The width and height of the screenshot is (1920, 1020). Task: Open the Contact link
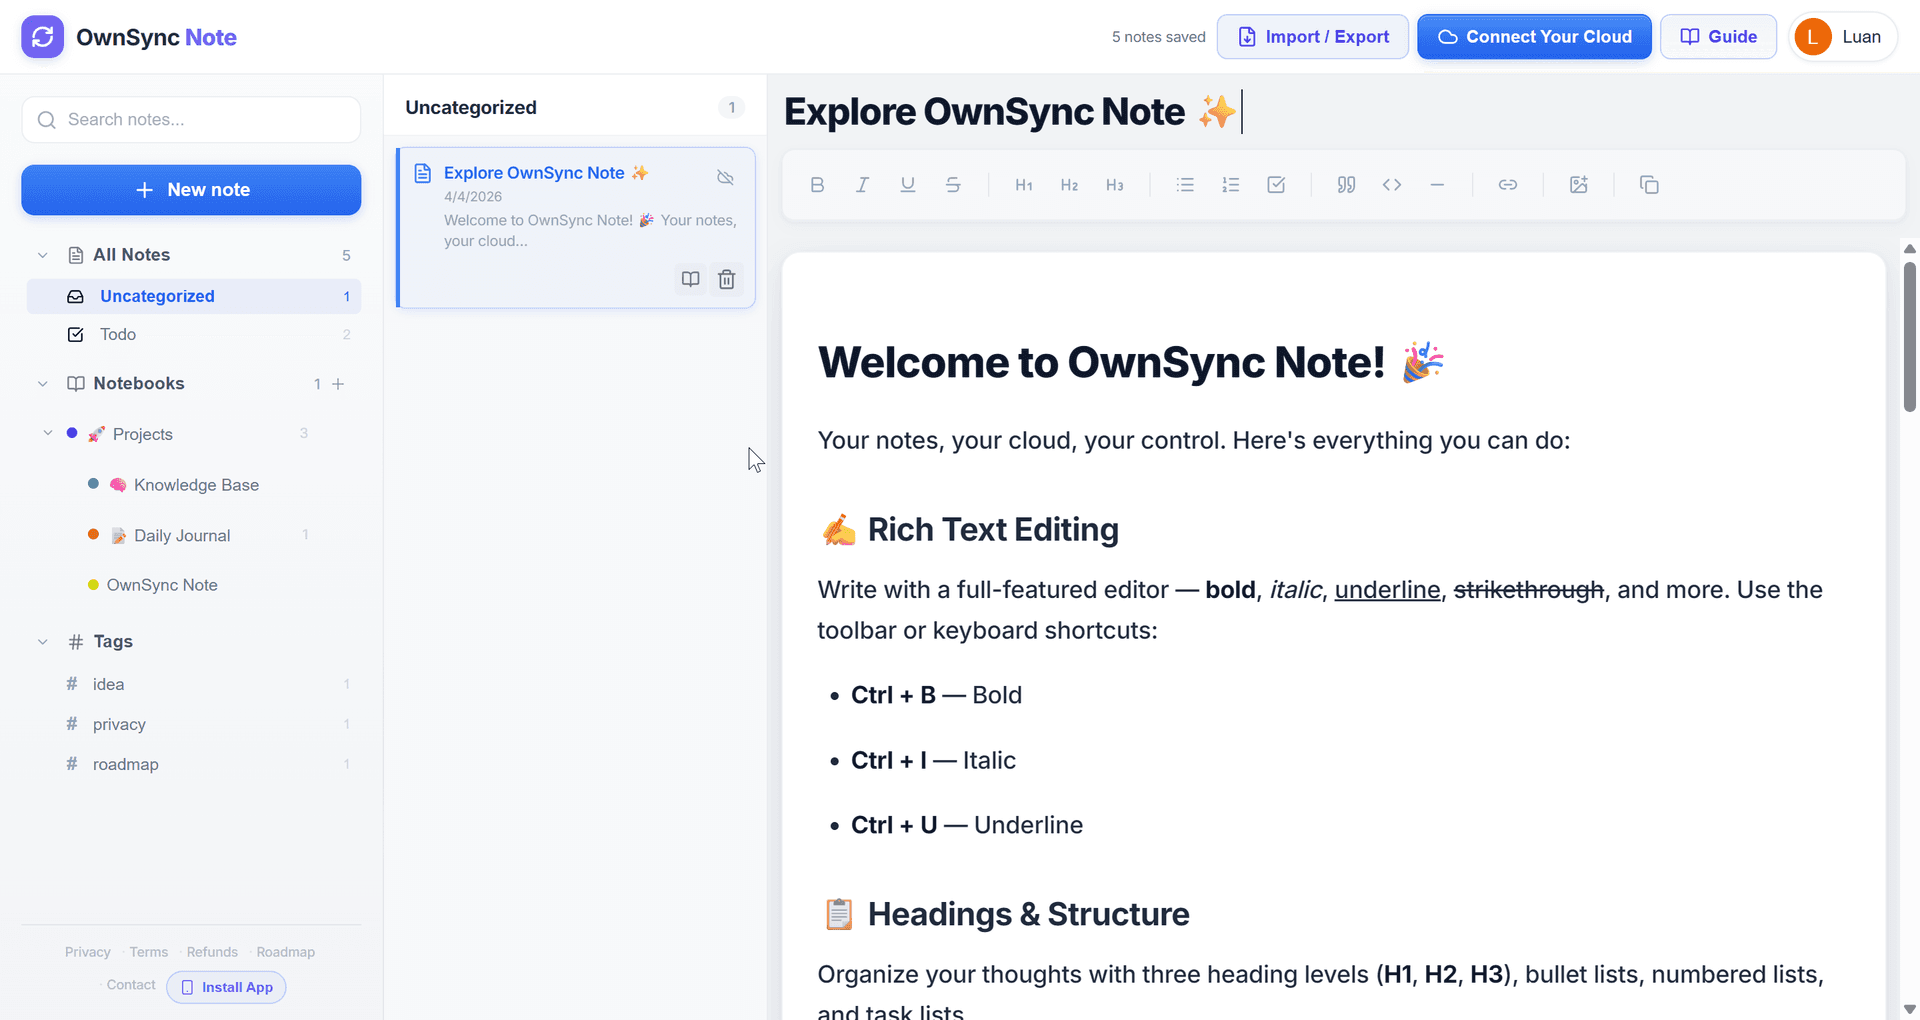131,985
